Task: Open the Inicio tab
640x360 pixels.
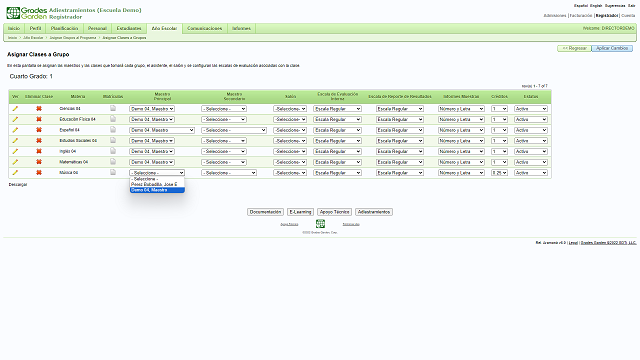Action: [14, 29]
